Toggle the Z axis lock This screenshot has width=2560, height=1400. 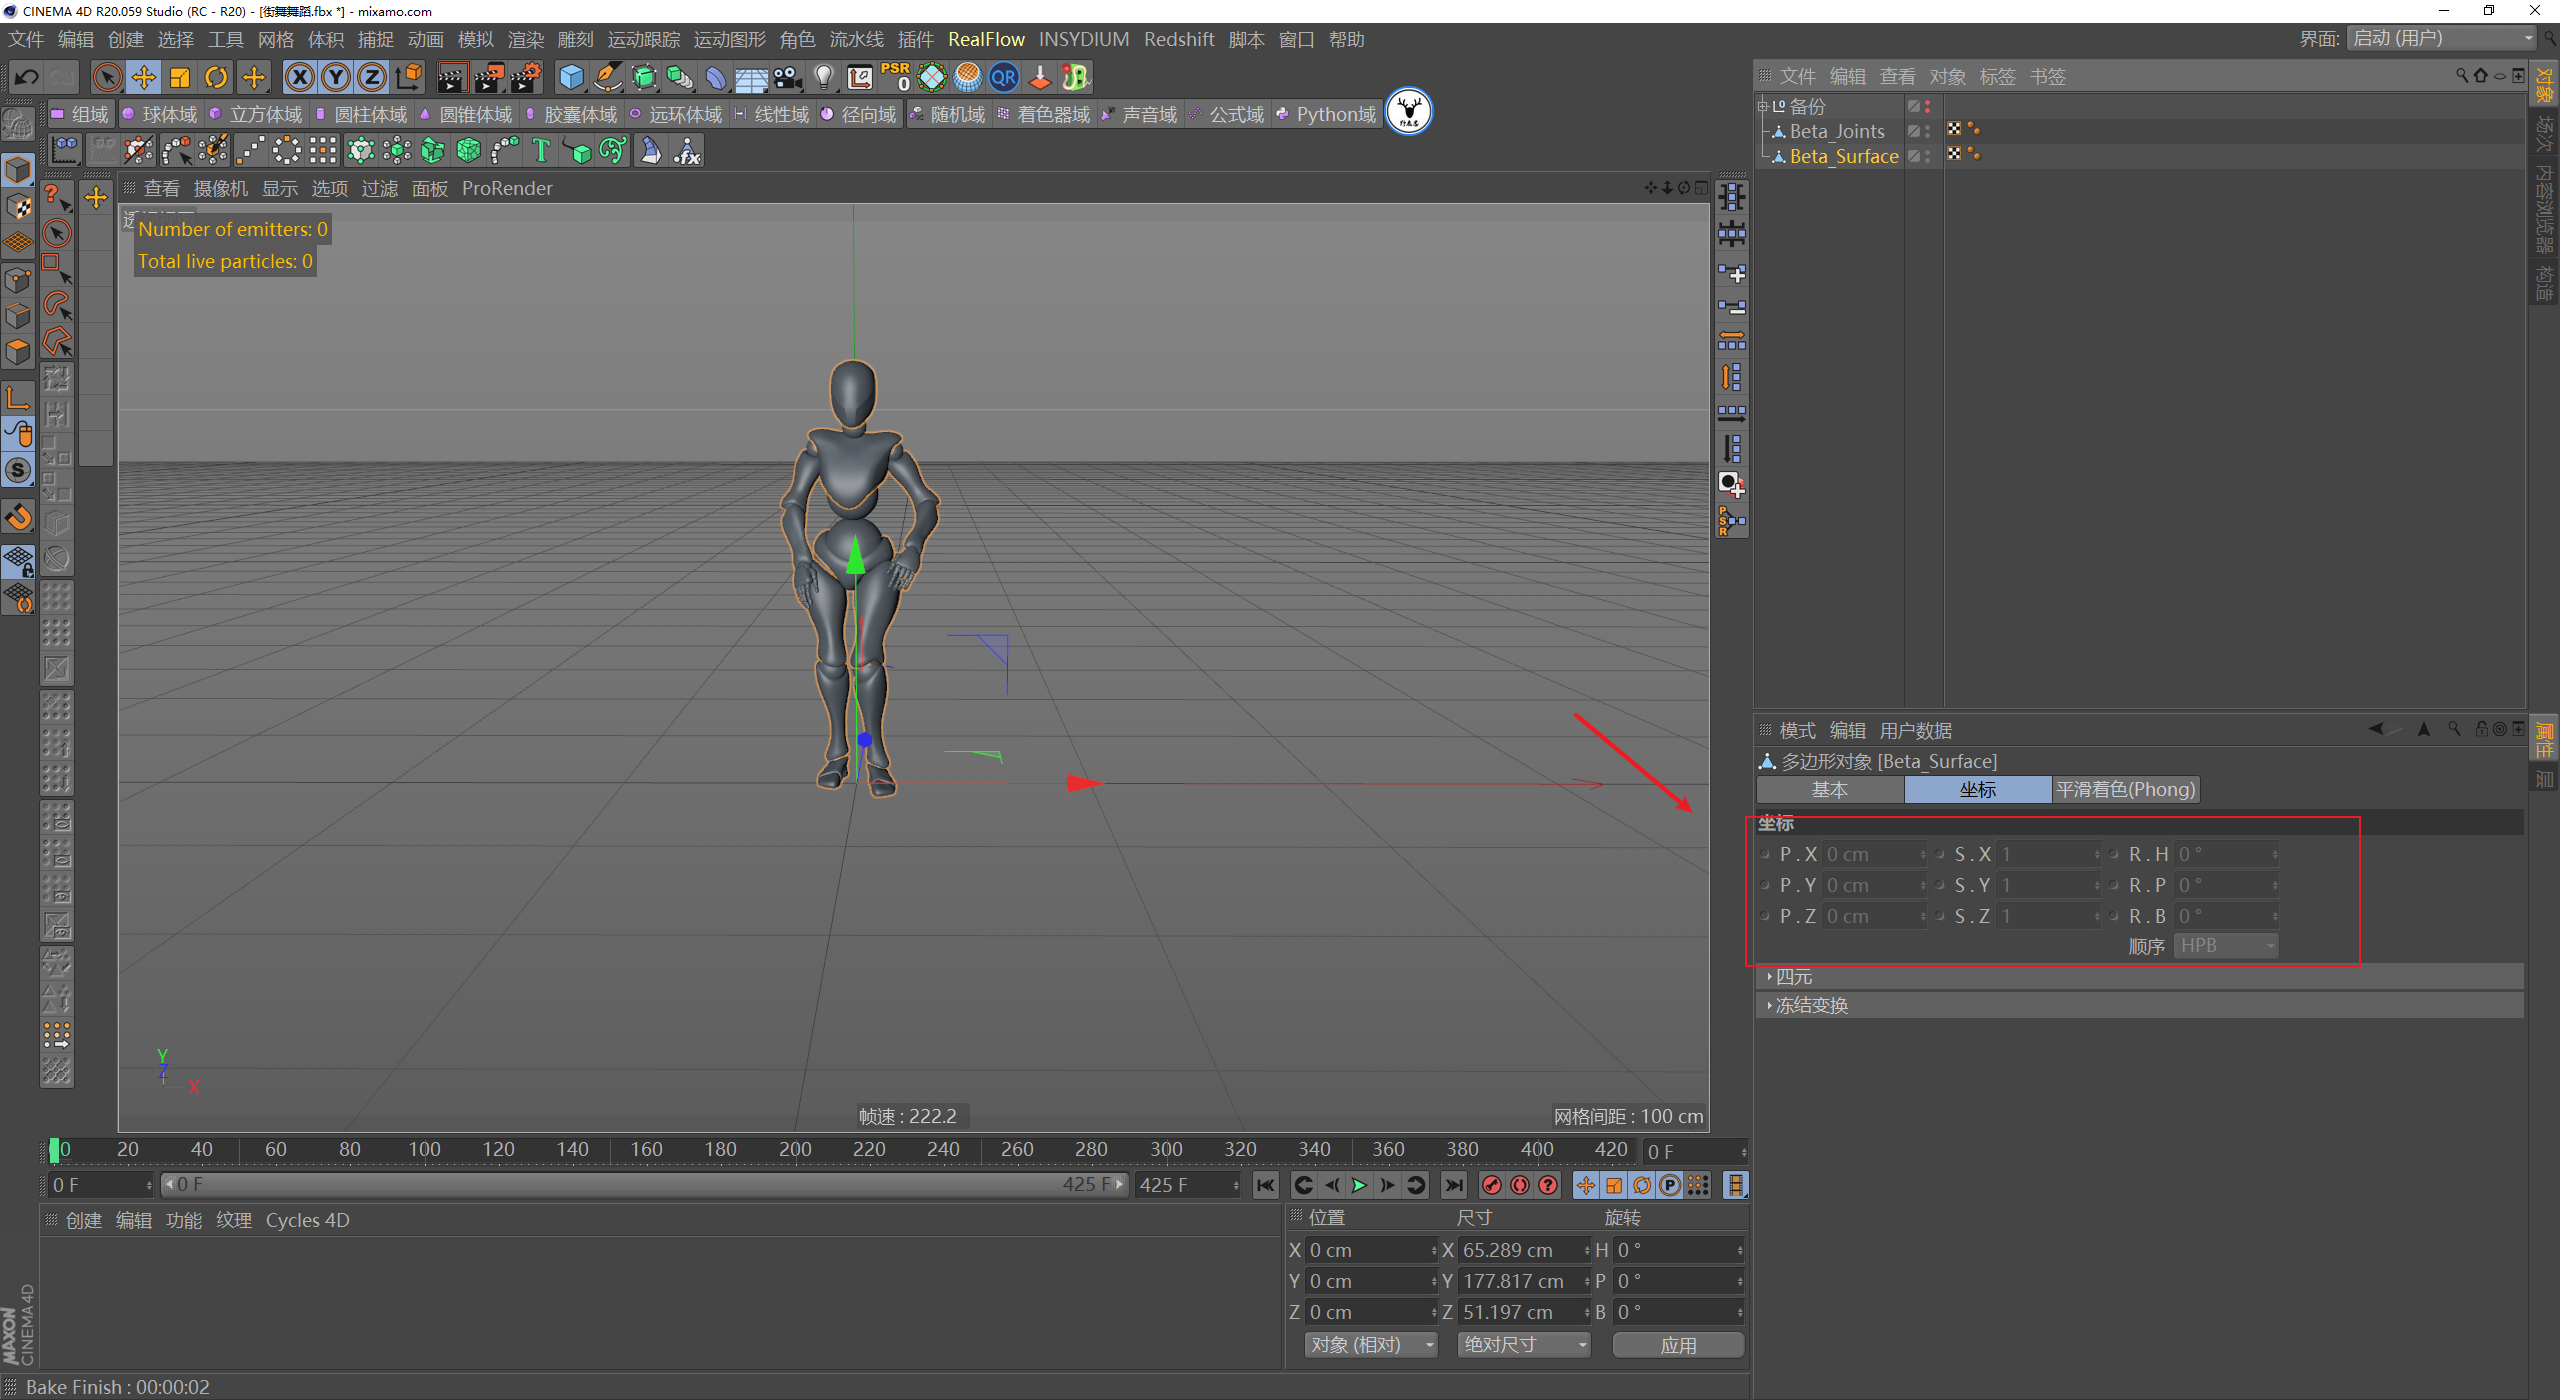click(x=371, y=77)
